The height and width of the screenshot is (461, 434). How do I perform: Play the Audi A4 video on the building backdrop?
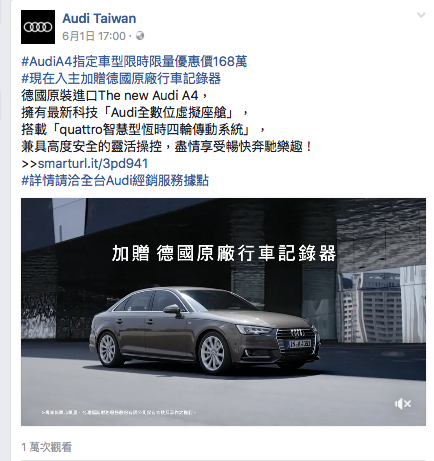pos(223,312)
